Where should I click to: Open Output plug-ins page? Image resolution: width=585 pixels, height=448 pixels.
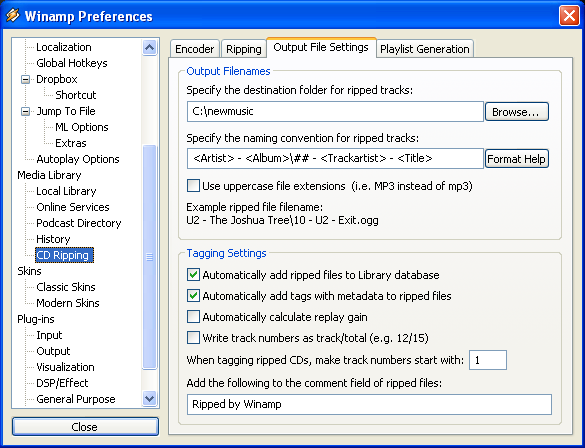click(x=53, y=351)
